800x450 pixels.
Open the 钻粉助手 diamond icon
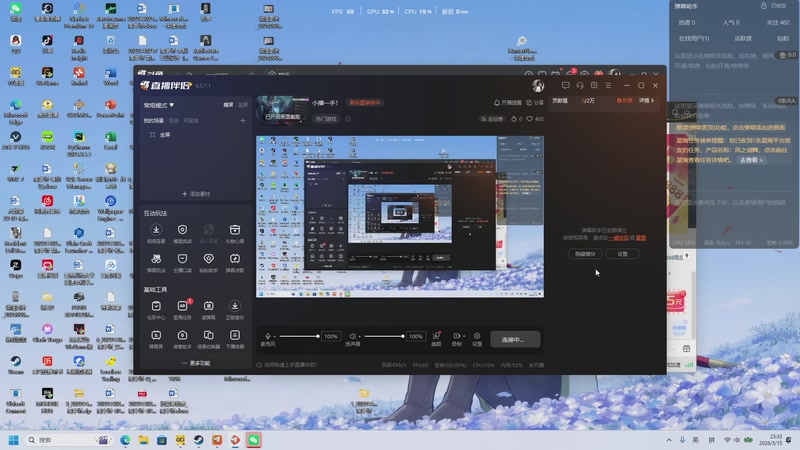(209, 259)
